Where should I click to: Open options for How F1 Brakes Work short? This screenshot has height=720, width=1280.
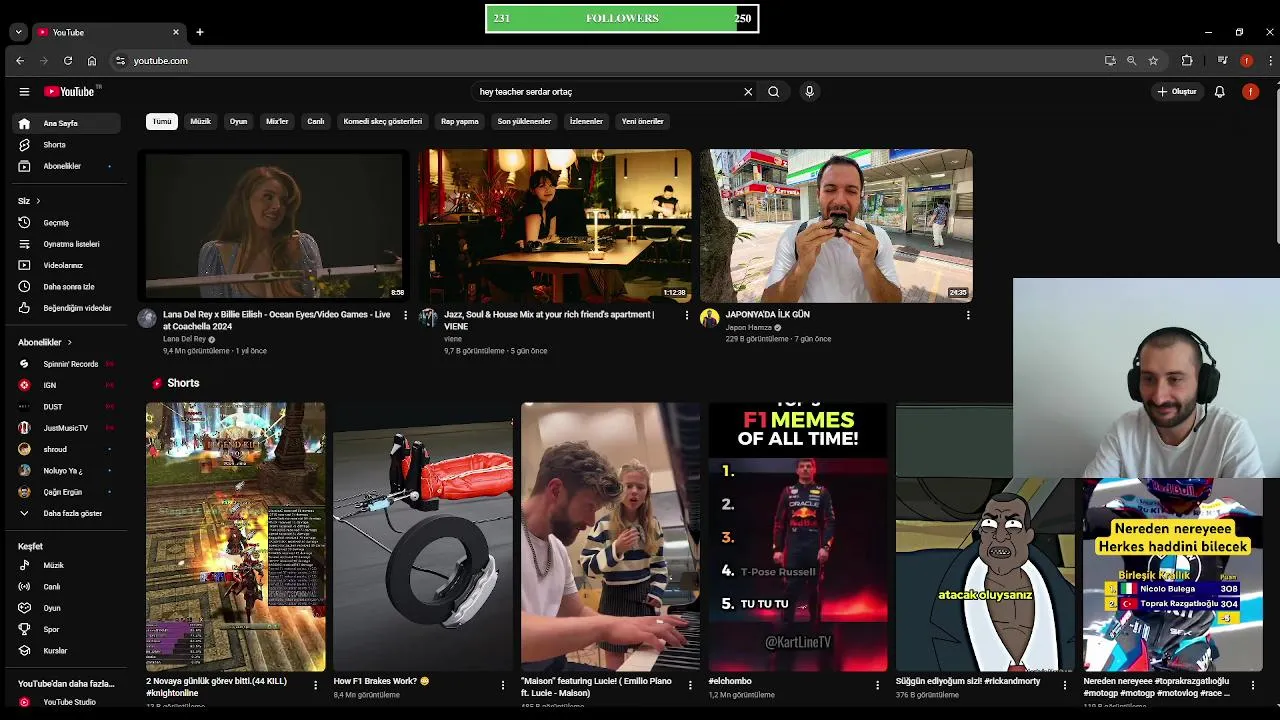[x=502, y=685]
